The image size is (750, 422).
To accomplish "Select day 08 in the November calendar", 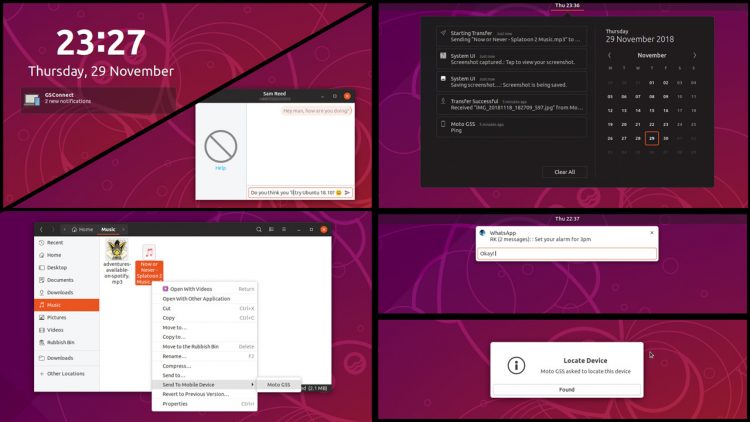I will [651, 97].
